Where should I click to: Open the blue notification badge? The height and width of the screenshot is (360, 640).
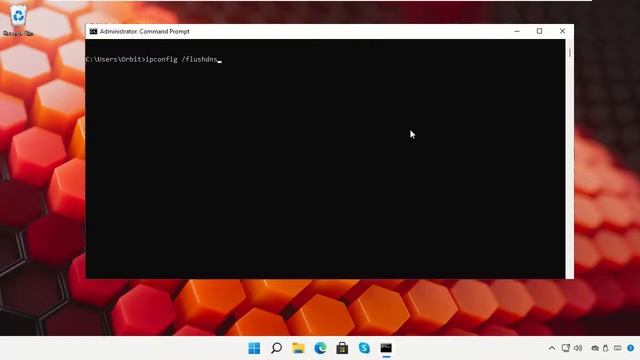point(631,348)
